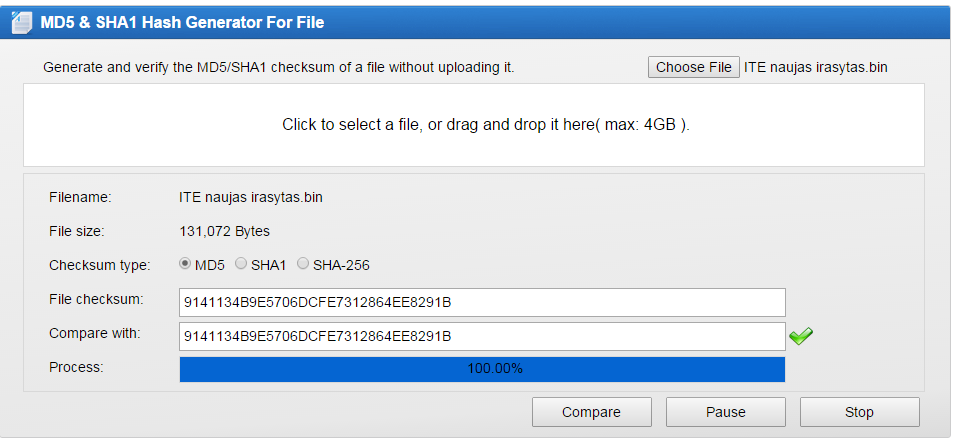The width and height of the screenshot is (955, 441).
Task: Click the 131,072 Bytes file size text
Action: [225, 231]
